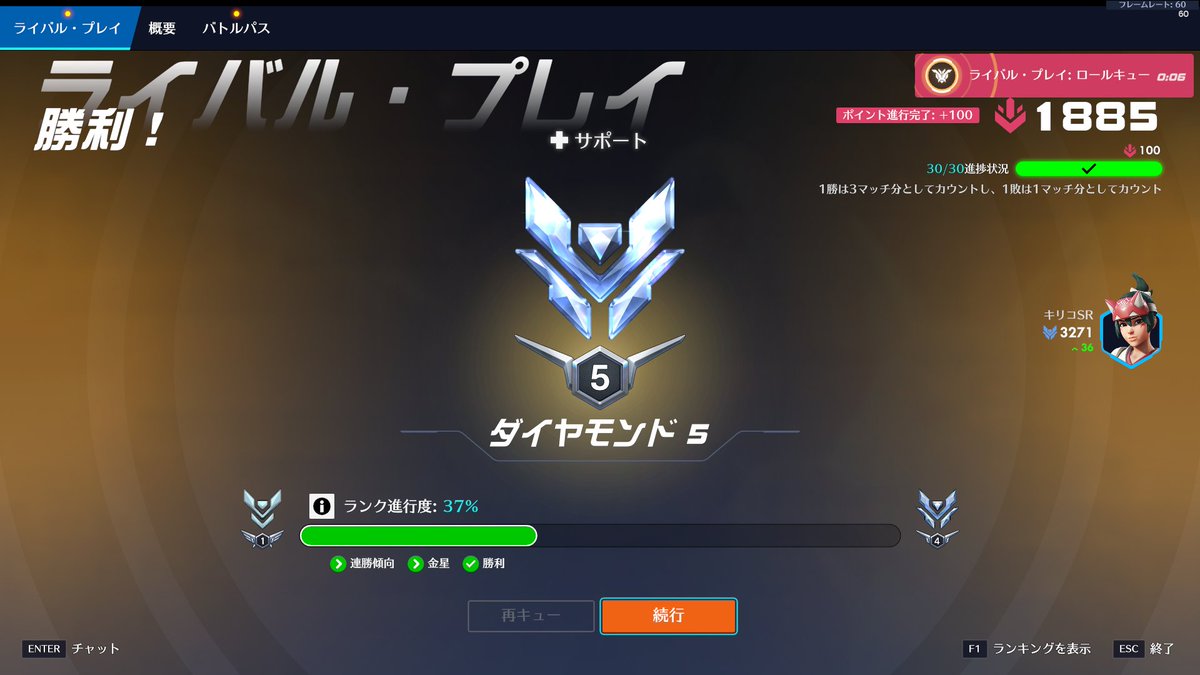The width and height of the screenshot is (1200, 675).
Task: Click the キリコSR label
Action: click(x=1068, y=315)
